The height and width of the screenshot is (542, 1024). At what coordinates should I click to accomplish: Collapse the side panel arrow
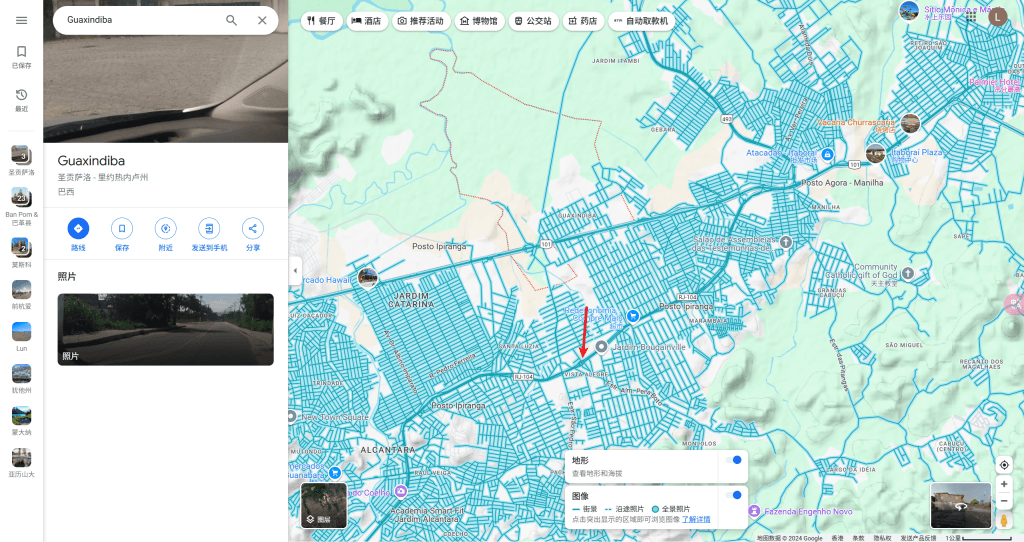point(295,271)
